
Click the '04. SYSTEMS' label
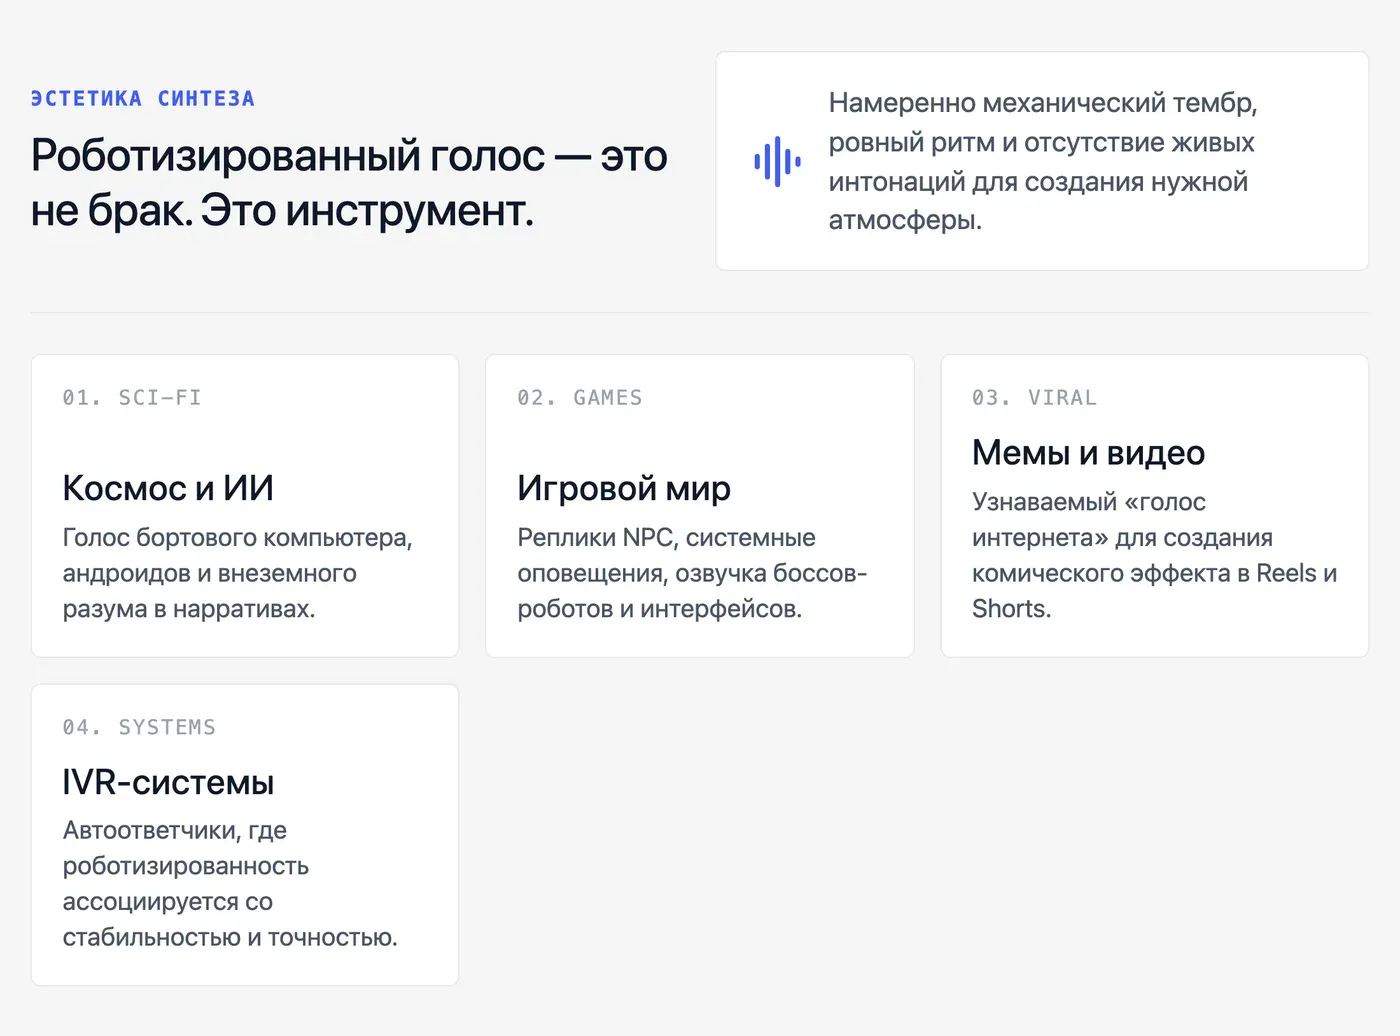(x=139, y=727)
